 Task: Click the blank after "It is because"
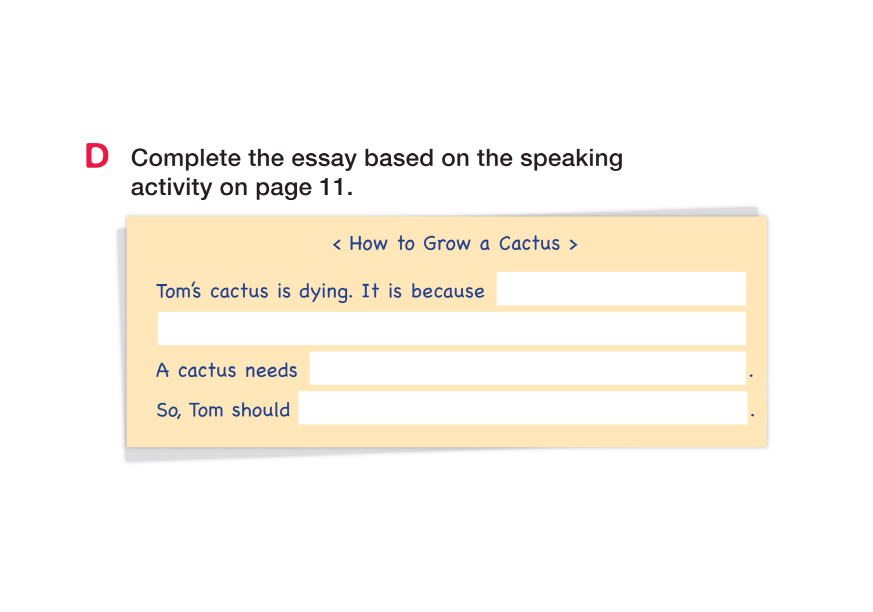[620, 289]
